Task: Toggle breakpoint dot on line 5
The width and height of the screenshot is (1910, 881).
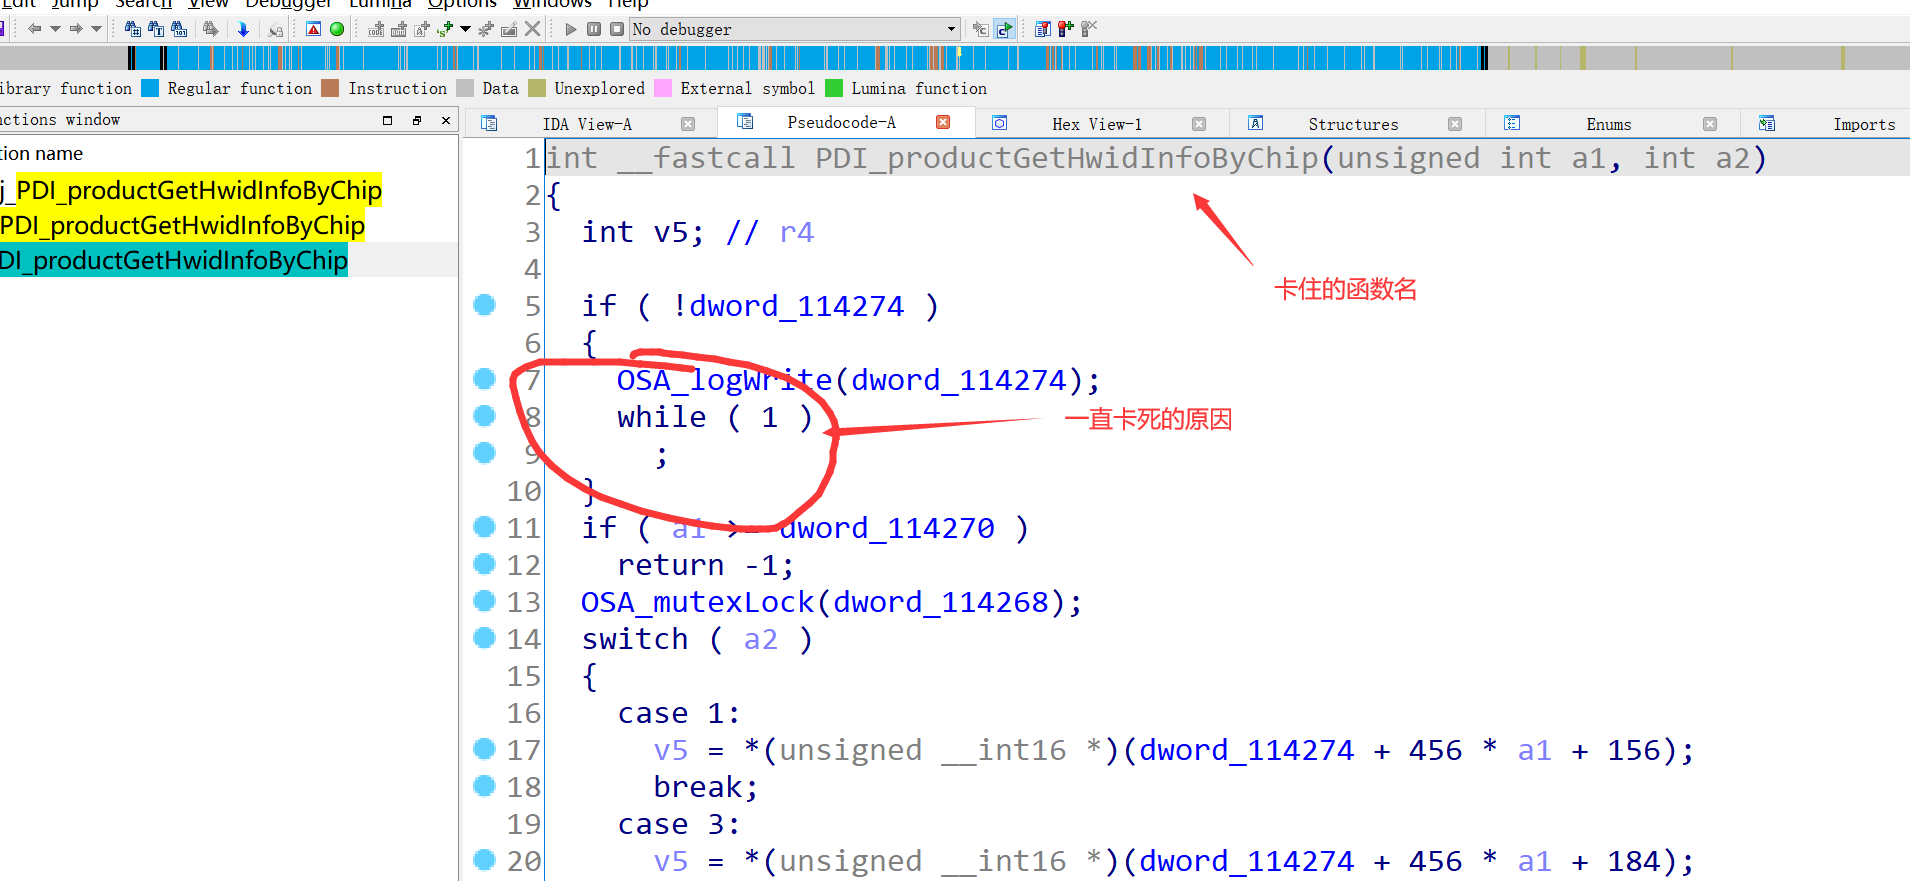Action: point(484,304)
